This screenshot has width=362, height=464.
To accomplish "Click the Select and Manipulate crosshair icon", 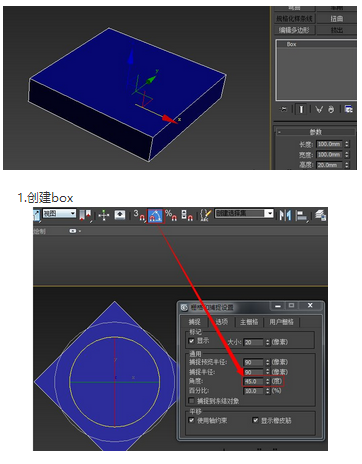I will [x=104, y=215].
